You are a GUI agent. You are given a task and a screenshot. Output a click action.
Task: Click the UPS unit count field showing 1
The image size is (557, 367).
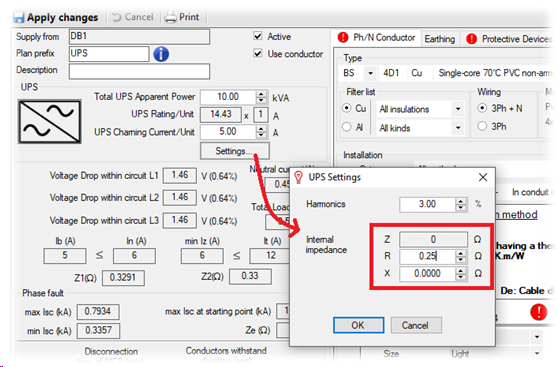pyautogui.click(x=261, y=114)
